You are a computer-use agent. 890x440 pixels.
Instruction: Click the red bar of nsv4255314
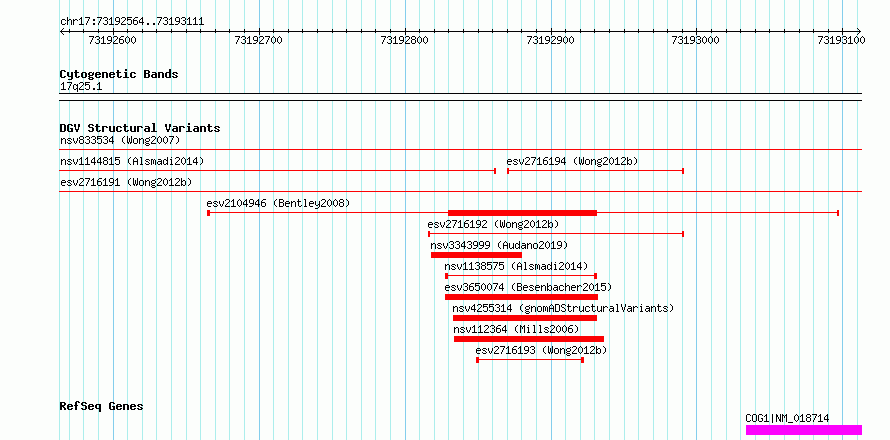click(524, 318)
